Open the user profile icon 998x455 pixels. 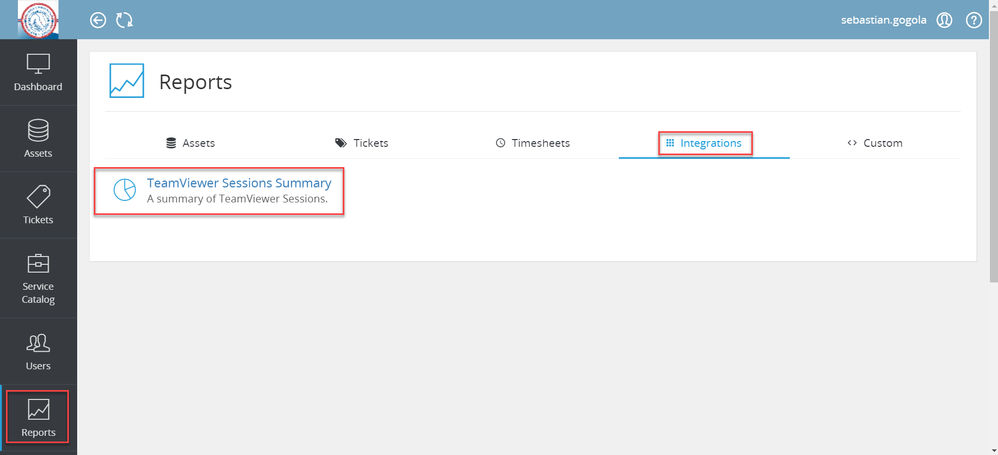[x=944, y=20]
